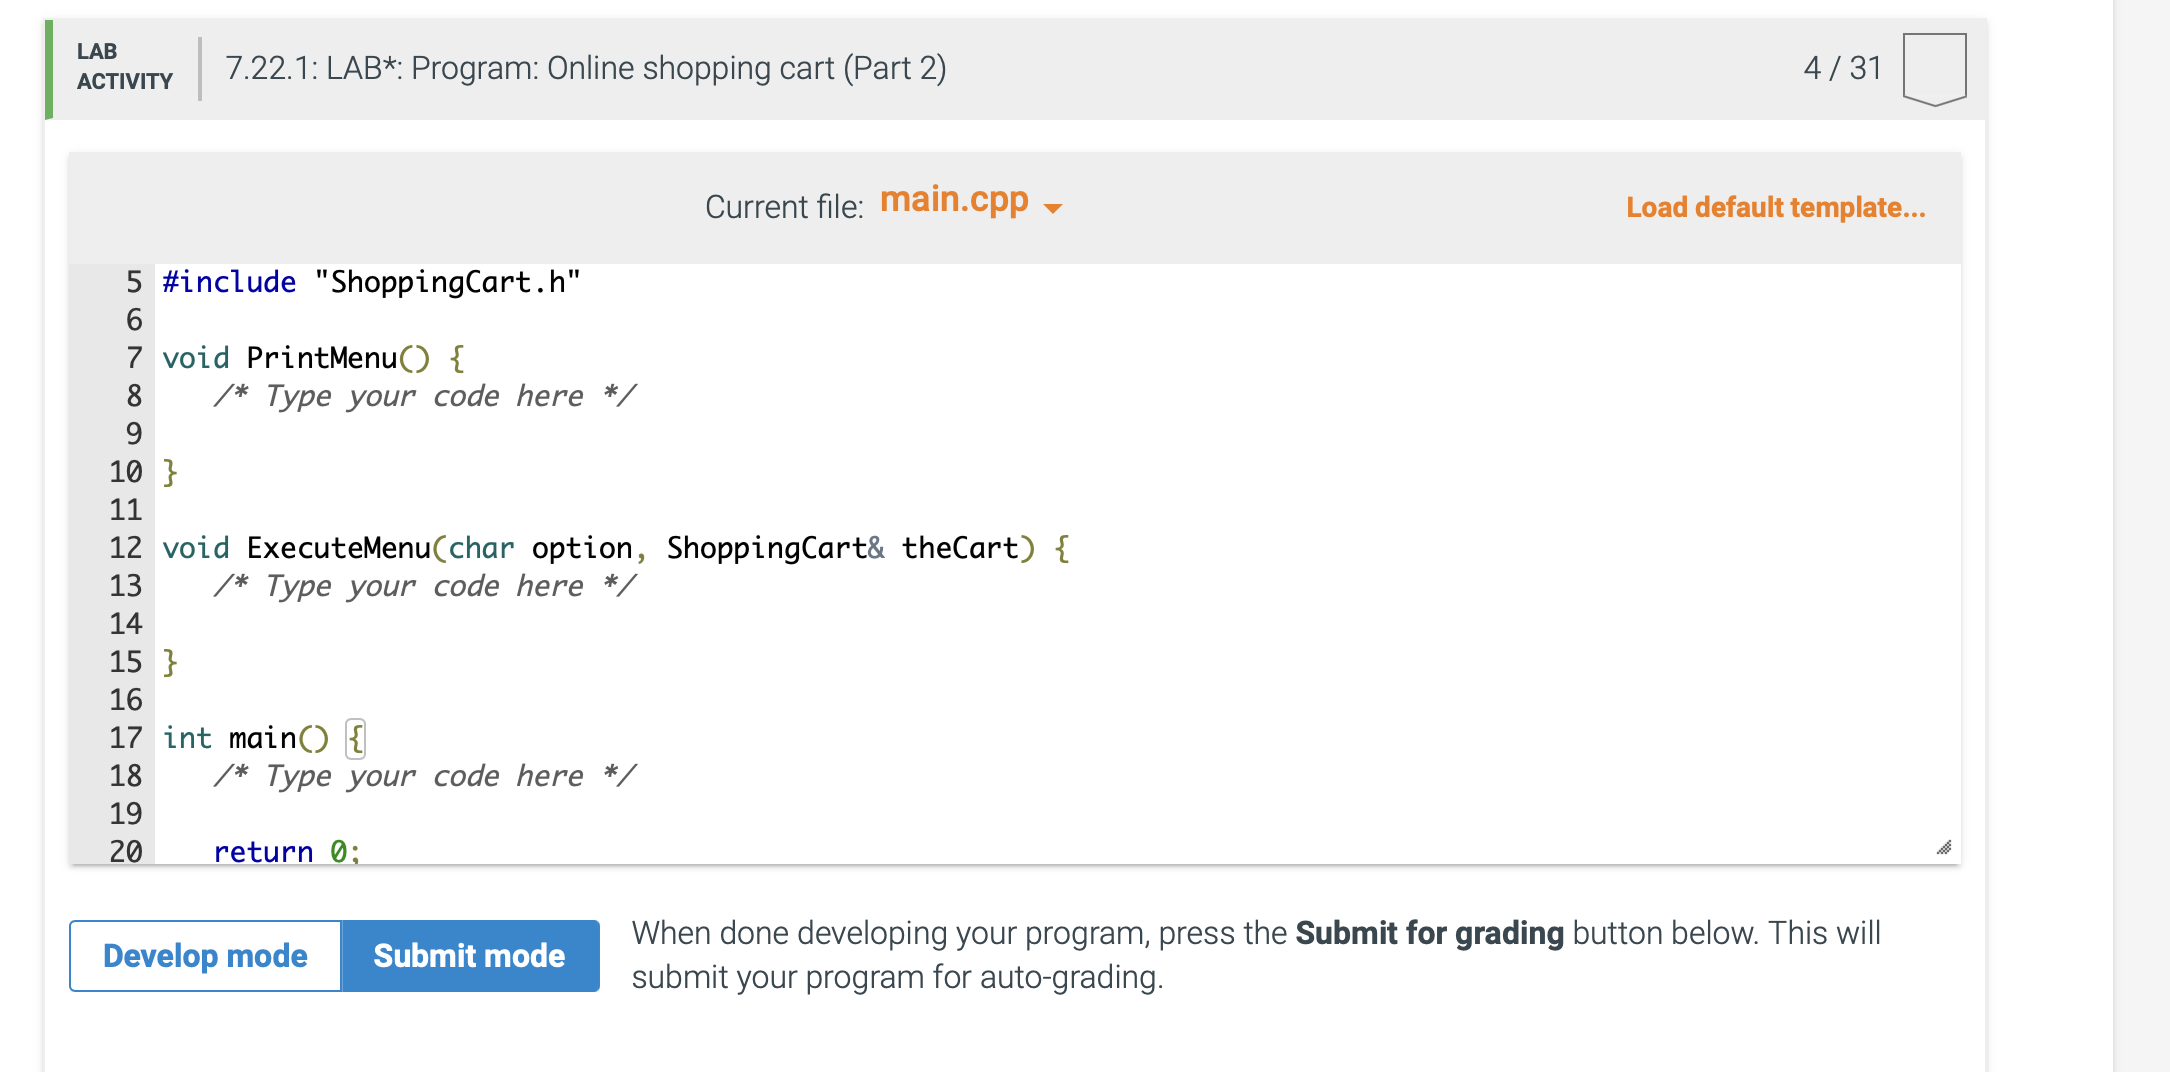Switch to Develop mode

pos(204,955)
